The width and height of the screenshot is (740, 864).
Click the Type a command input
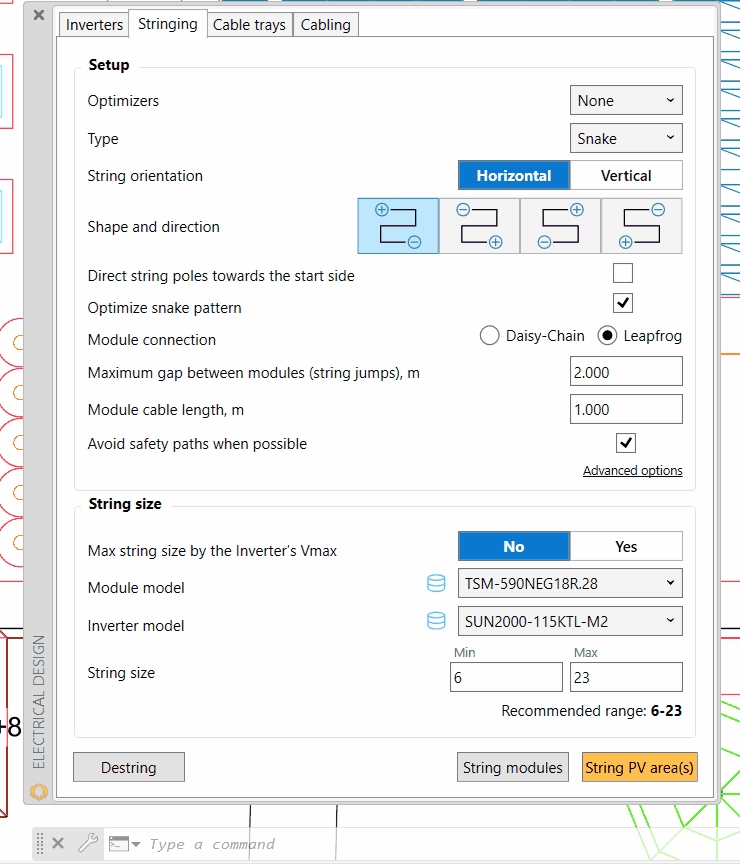pos(212,844)
